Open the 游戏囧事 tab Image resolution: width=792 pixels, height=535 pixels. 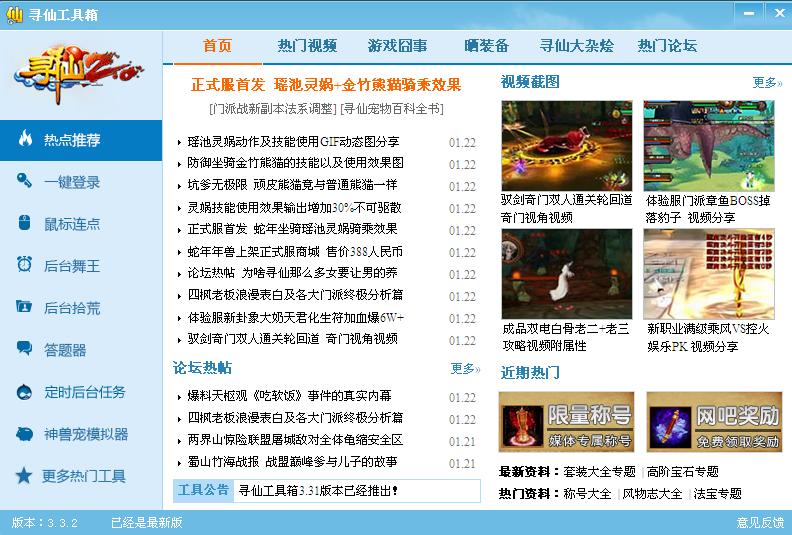tap(398, 46)
